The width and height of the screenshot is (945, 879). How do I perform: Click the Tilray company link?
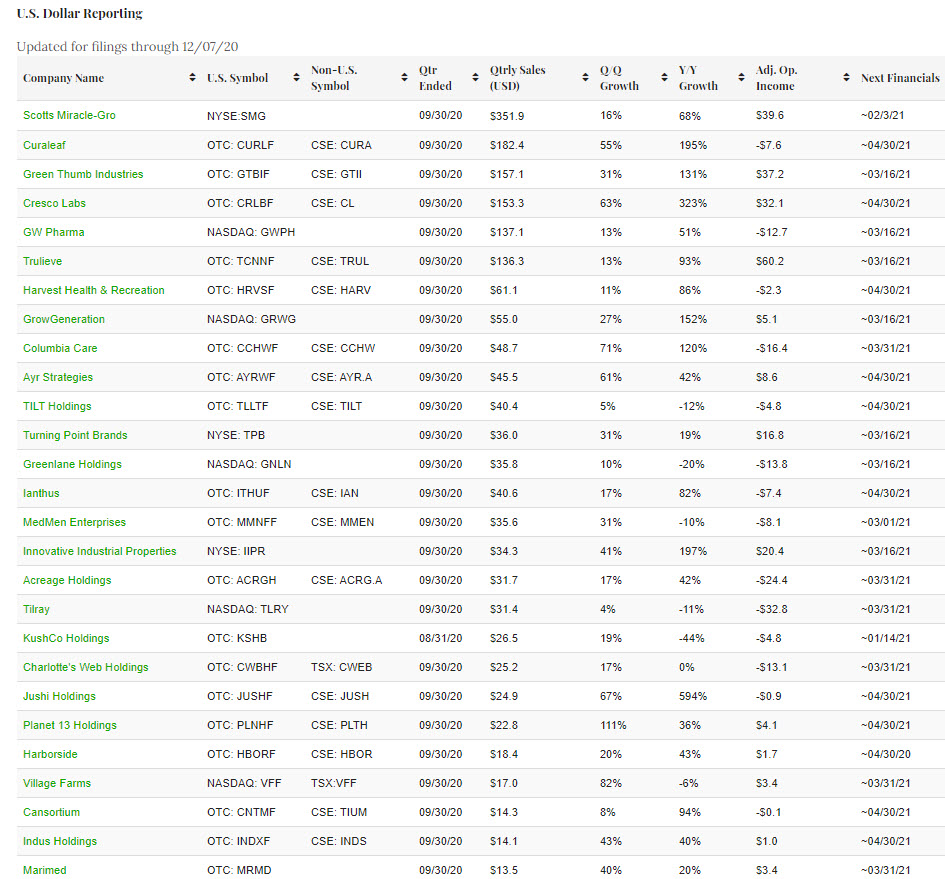point(36,609)
